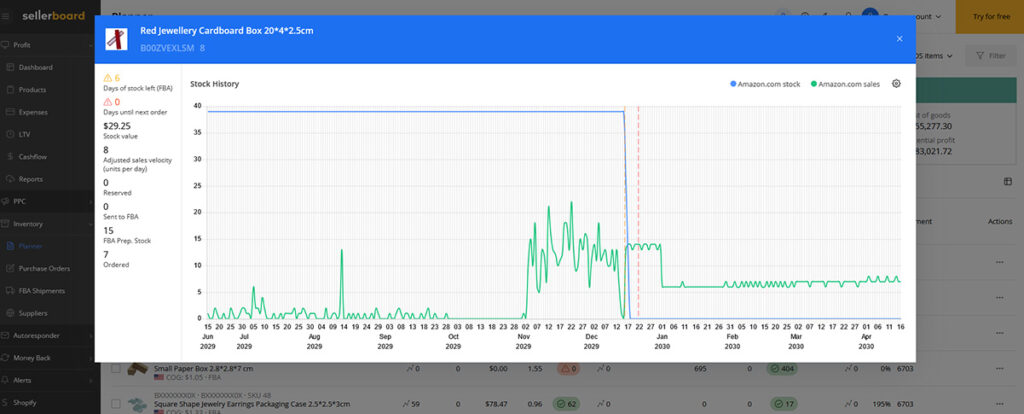Click the Planner sidebar icon

(x=10, y=246)
